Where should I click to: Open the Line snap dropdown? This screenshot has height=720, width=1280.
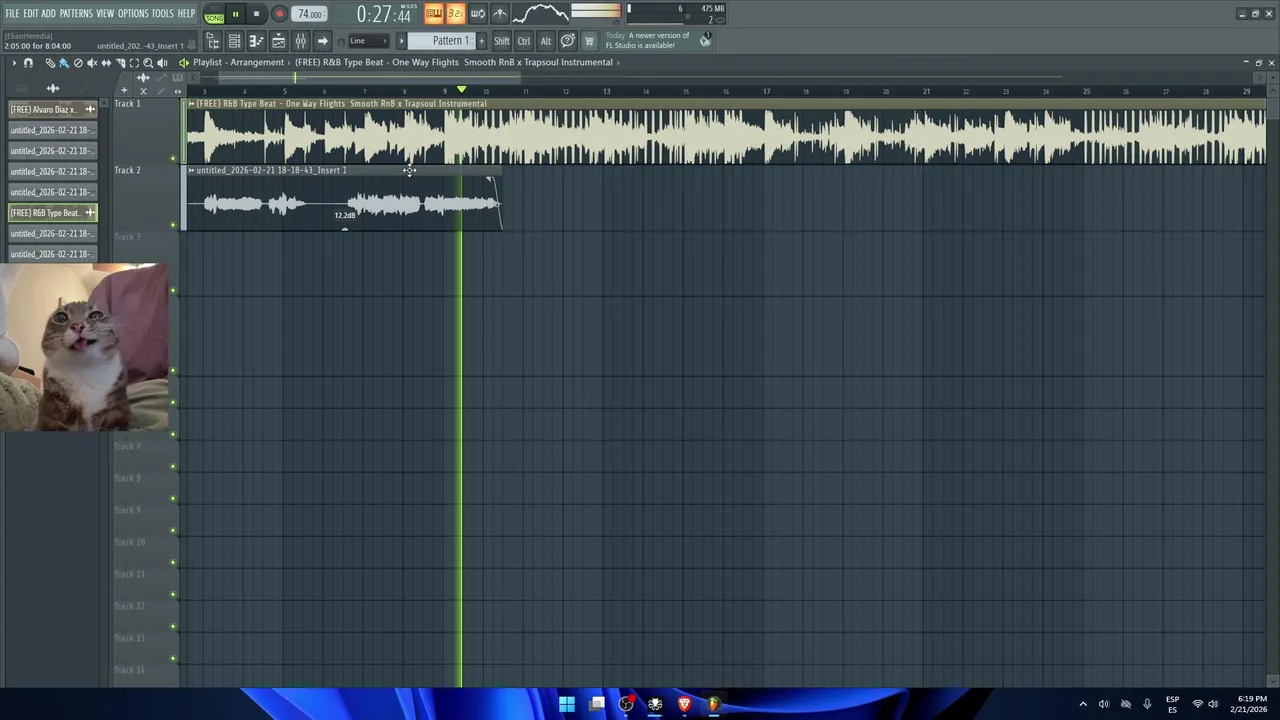coord(367,41)
